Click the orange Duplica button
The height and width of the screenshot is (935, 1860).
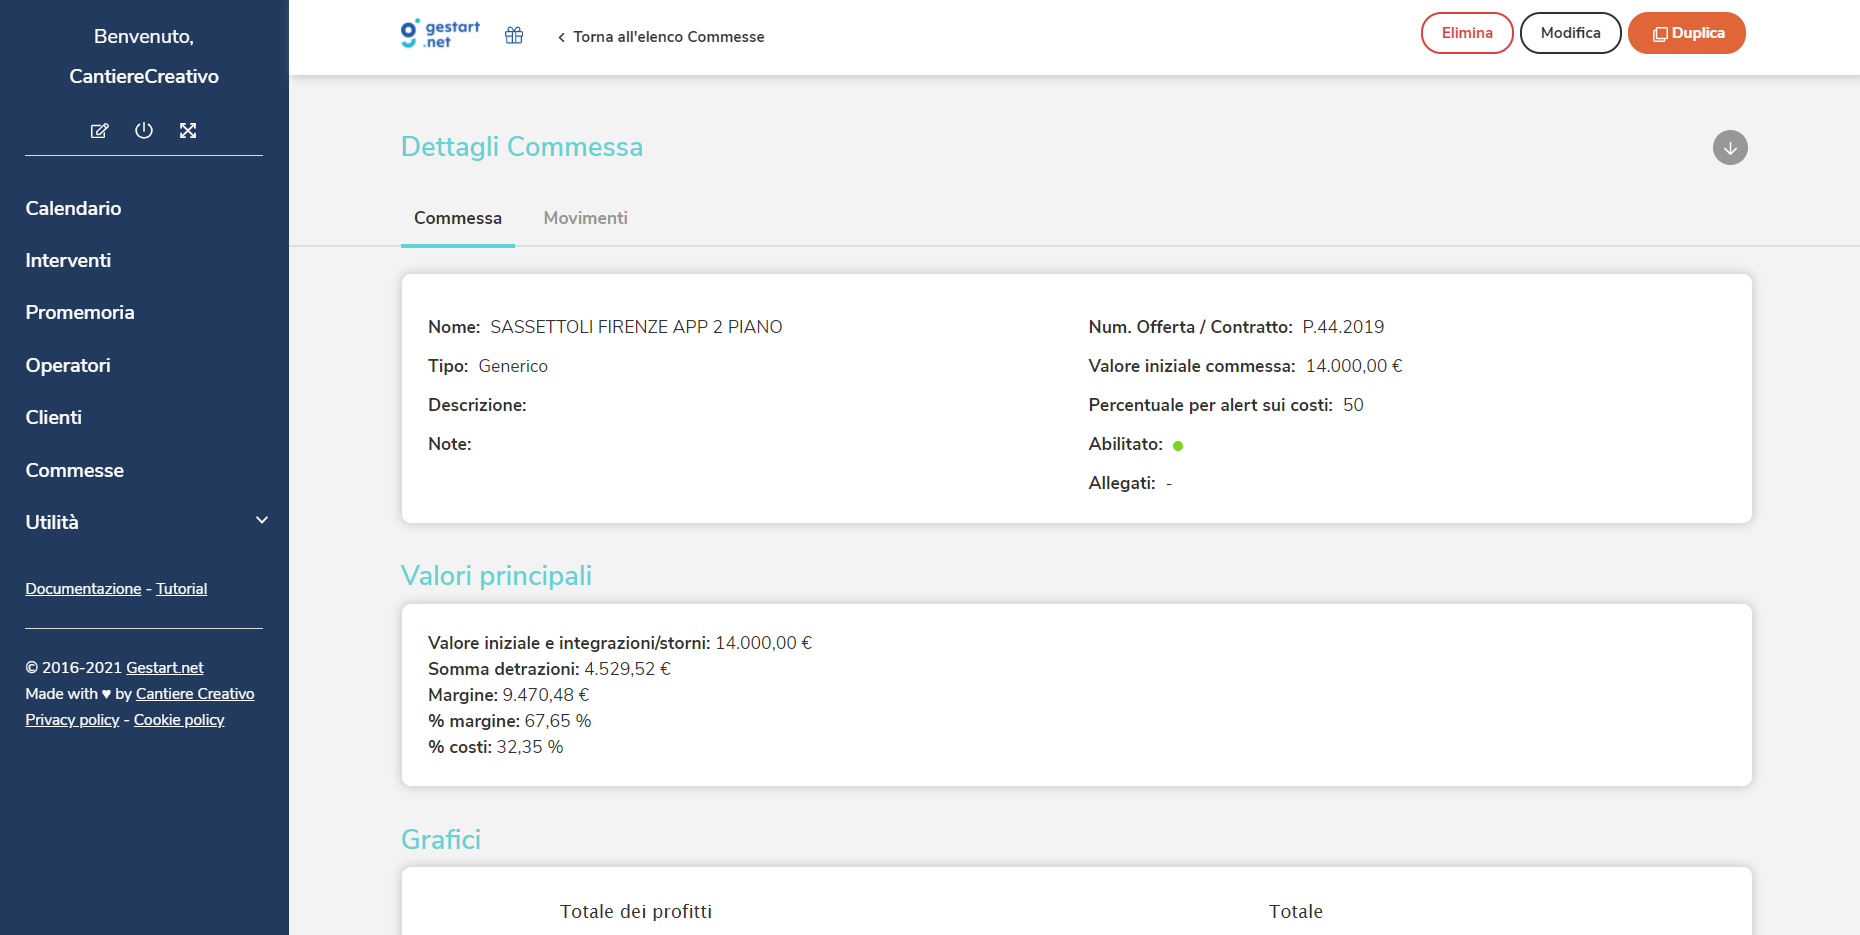(x=1687, y=33)
